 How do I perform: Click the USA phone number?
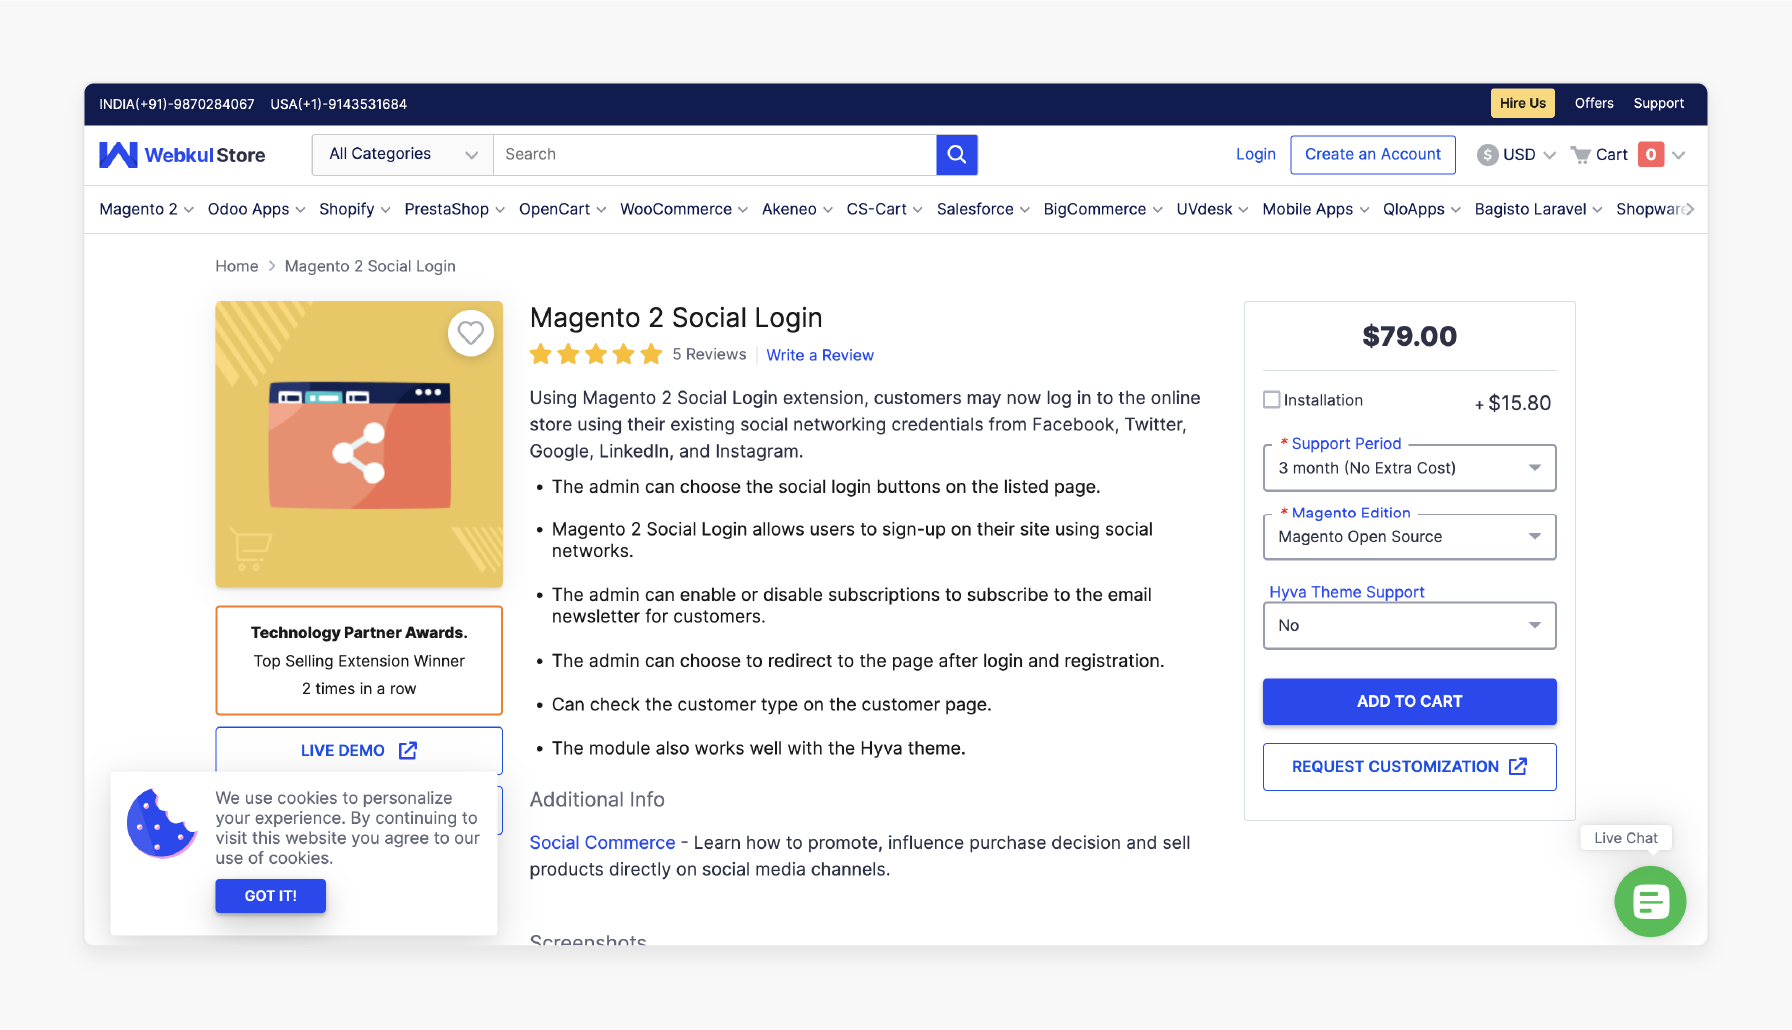pyautogui.click(x=339, y=104)
